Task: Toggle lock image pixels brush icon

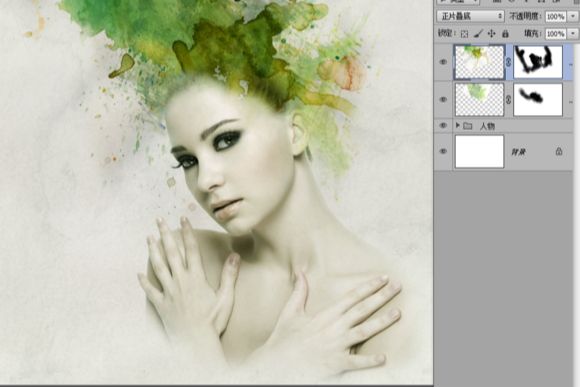Action: pos(478,34)
